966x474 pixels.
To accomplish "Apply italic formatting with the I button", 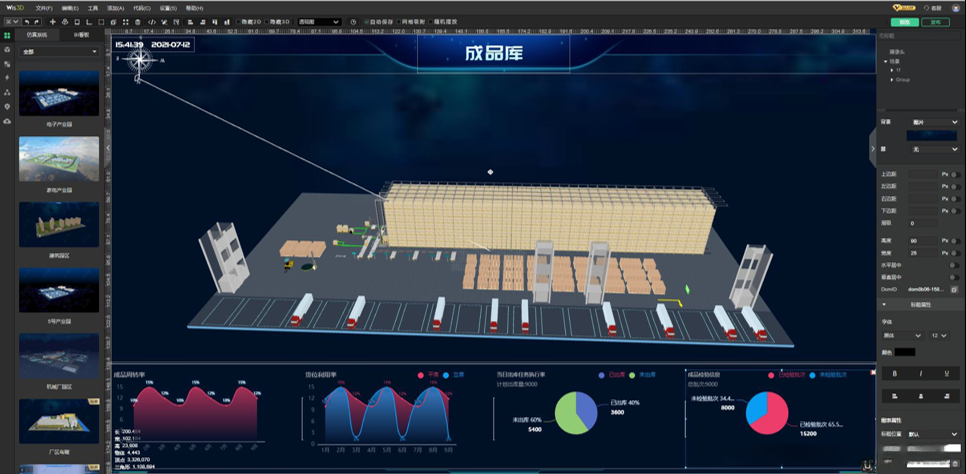I will click(x=920, y=374).
